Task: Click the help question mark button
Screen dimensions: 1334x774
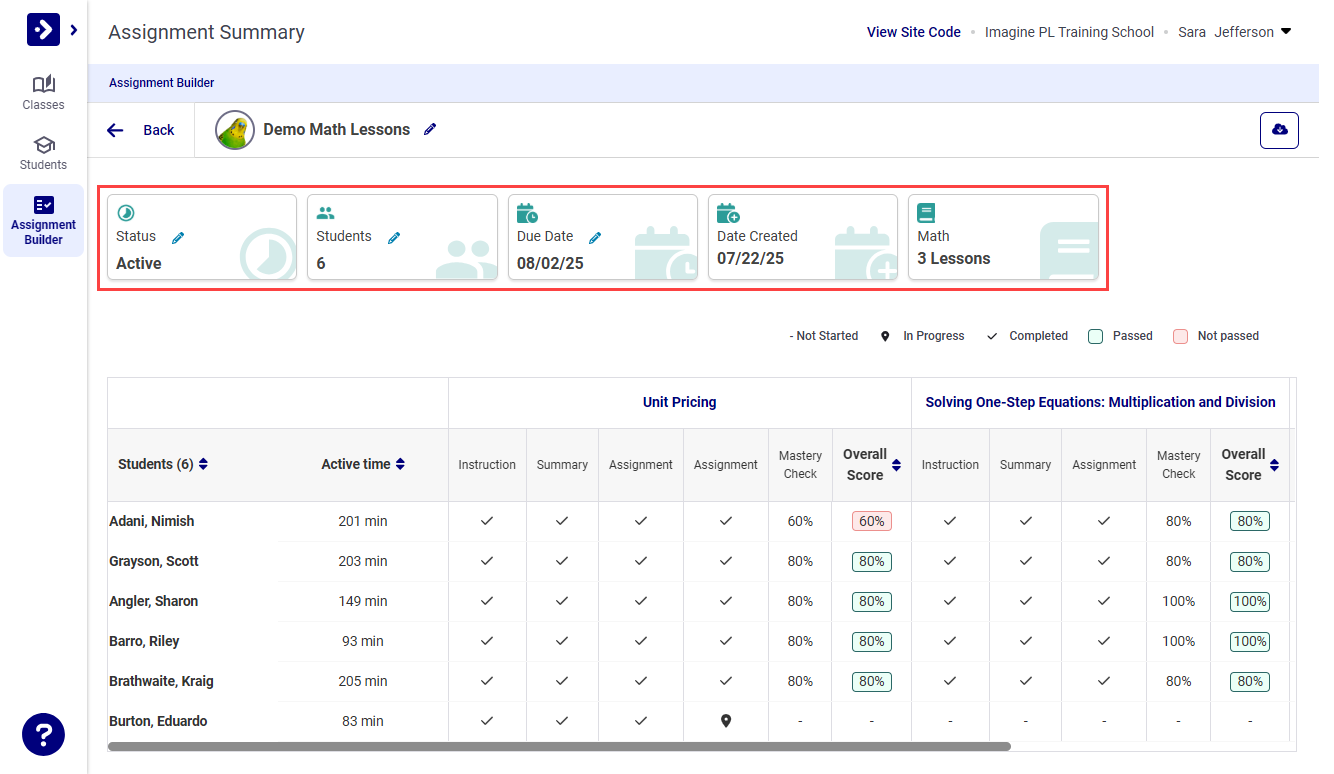Action: [x=43, y=735]
